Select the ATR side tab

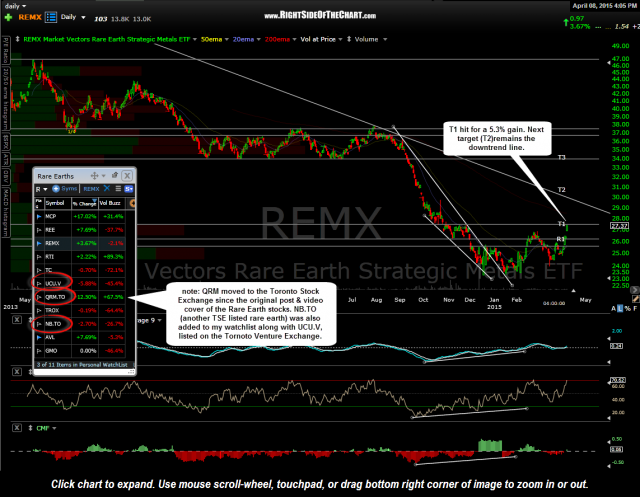[x=6, y=160]
